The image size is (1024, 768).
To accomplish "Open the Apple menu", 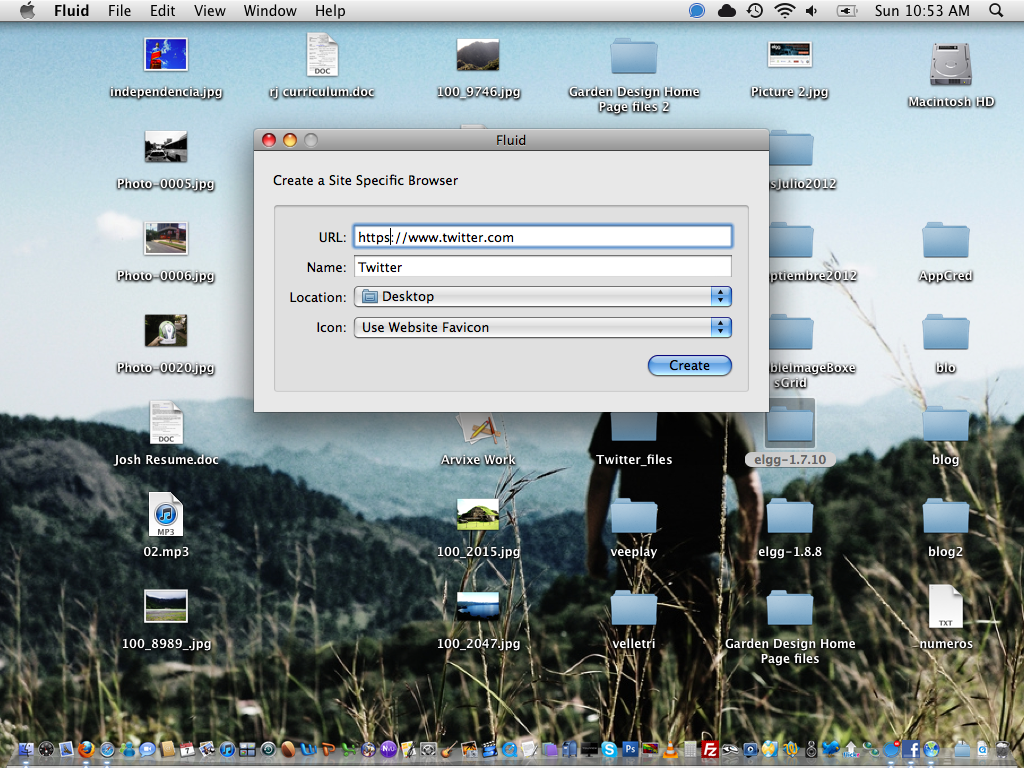I will [x=27, y=10].
